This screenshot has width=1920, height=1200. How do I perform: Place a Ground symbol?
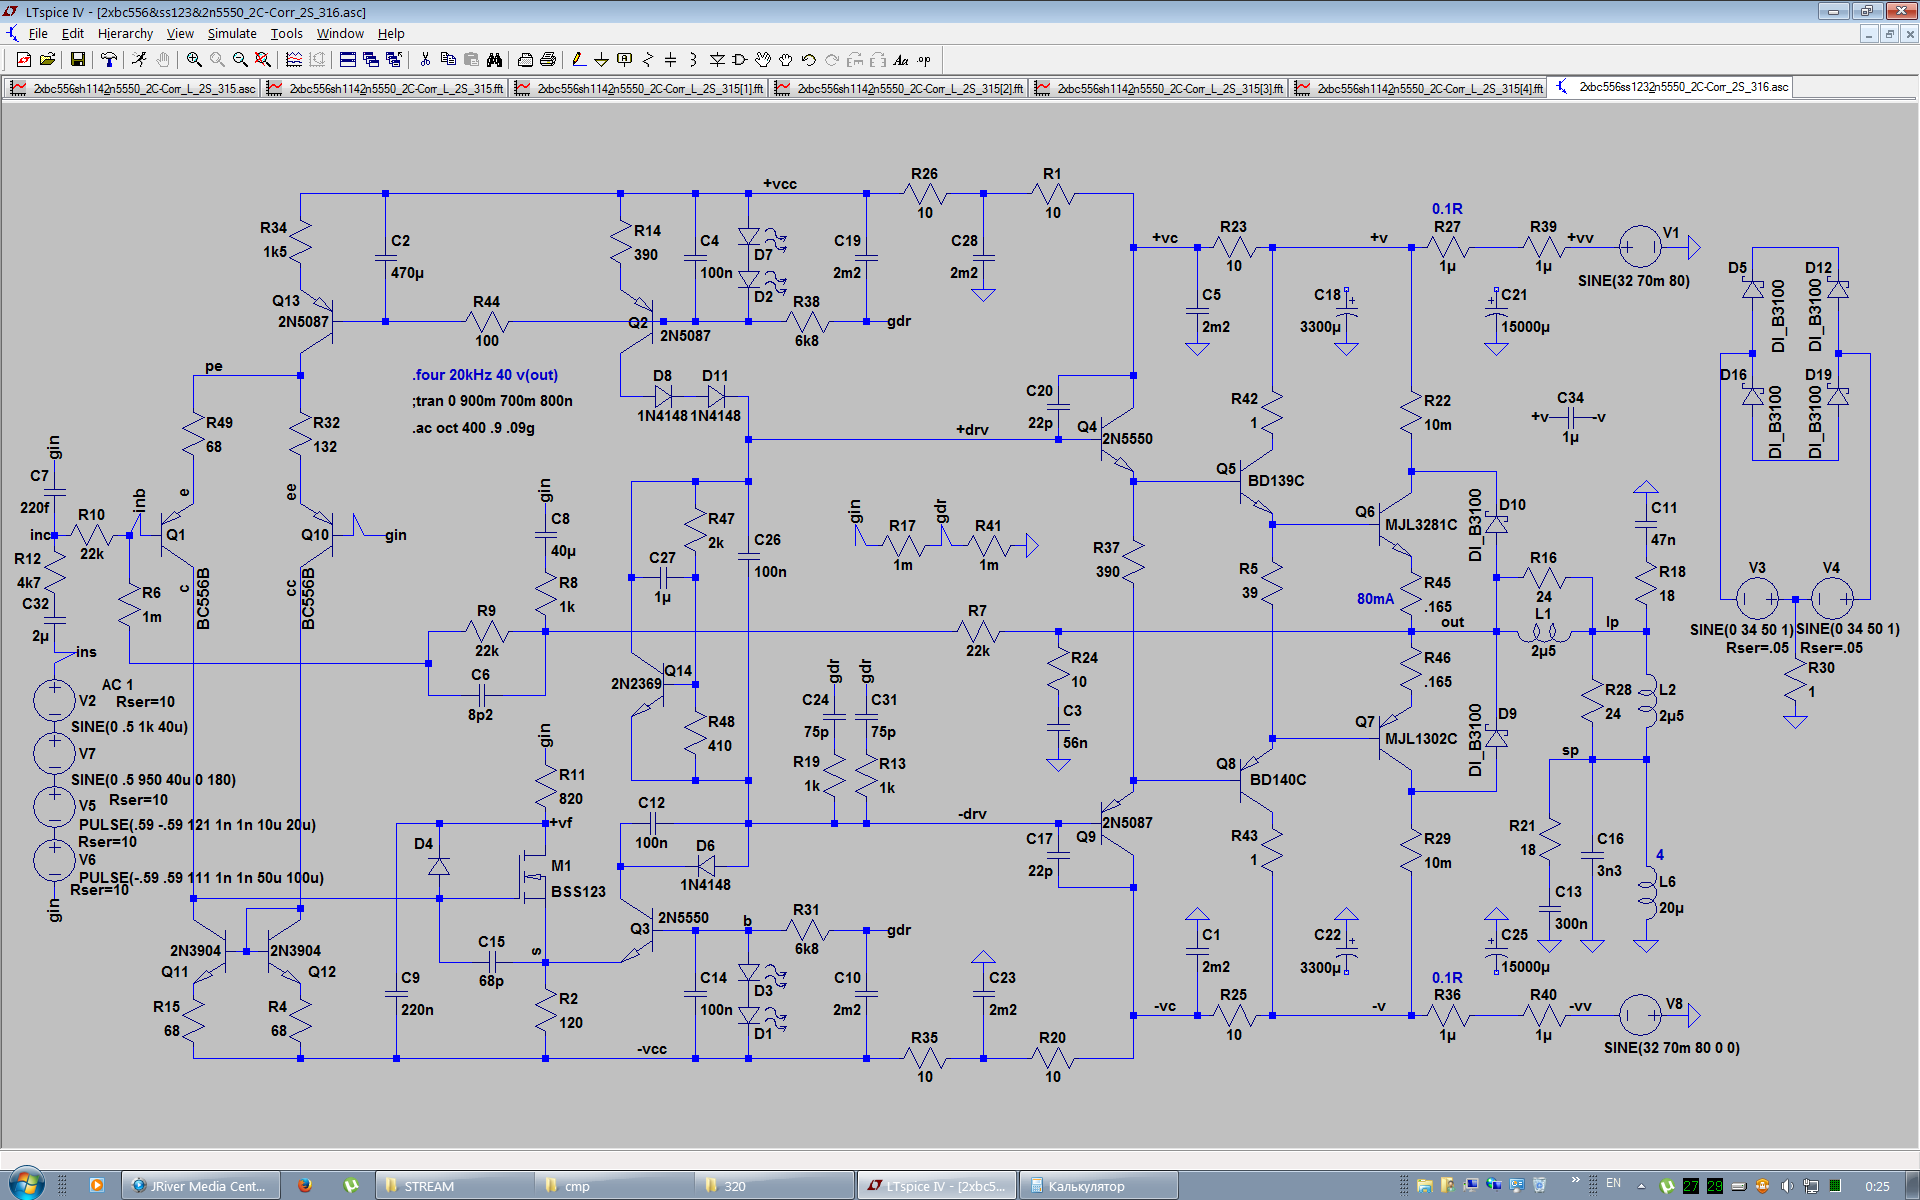click(602, 60)
